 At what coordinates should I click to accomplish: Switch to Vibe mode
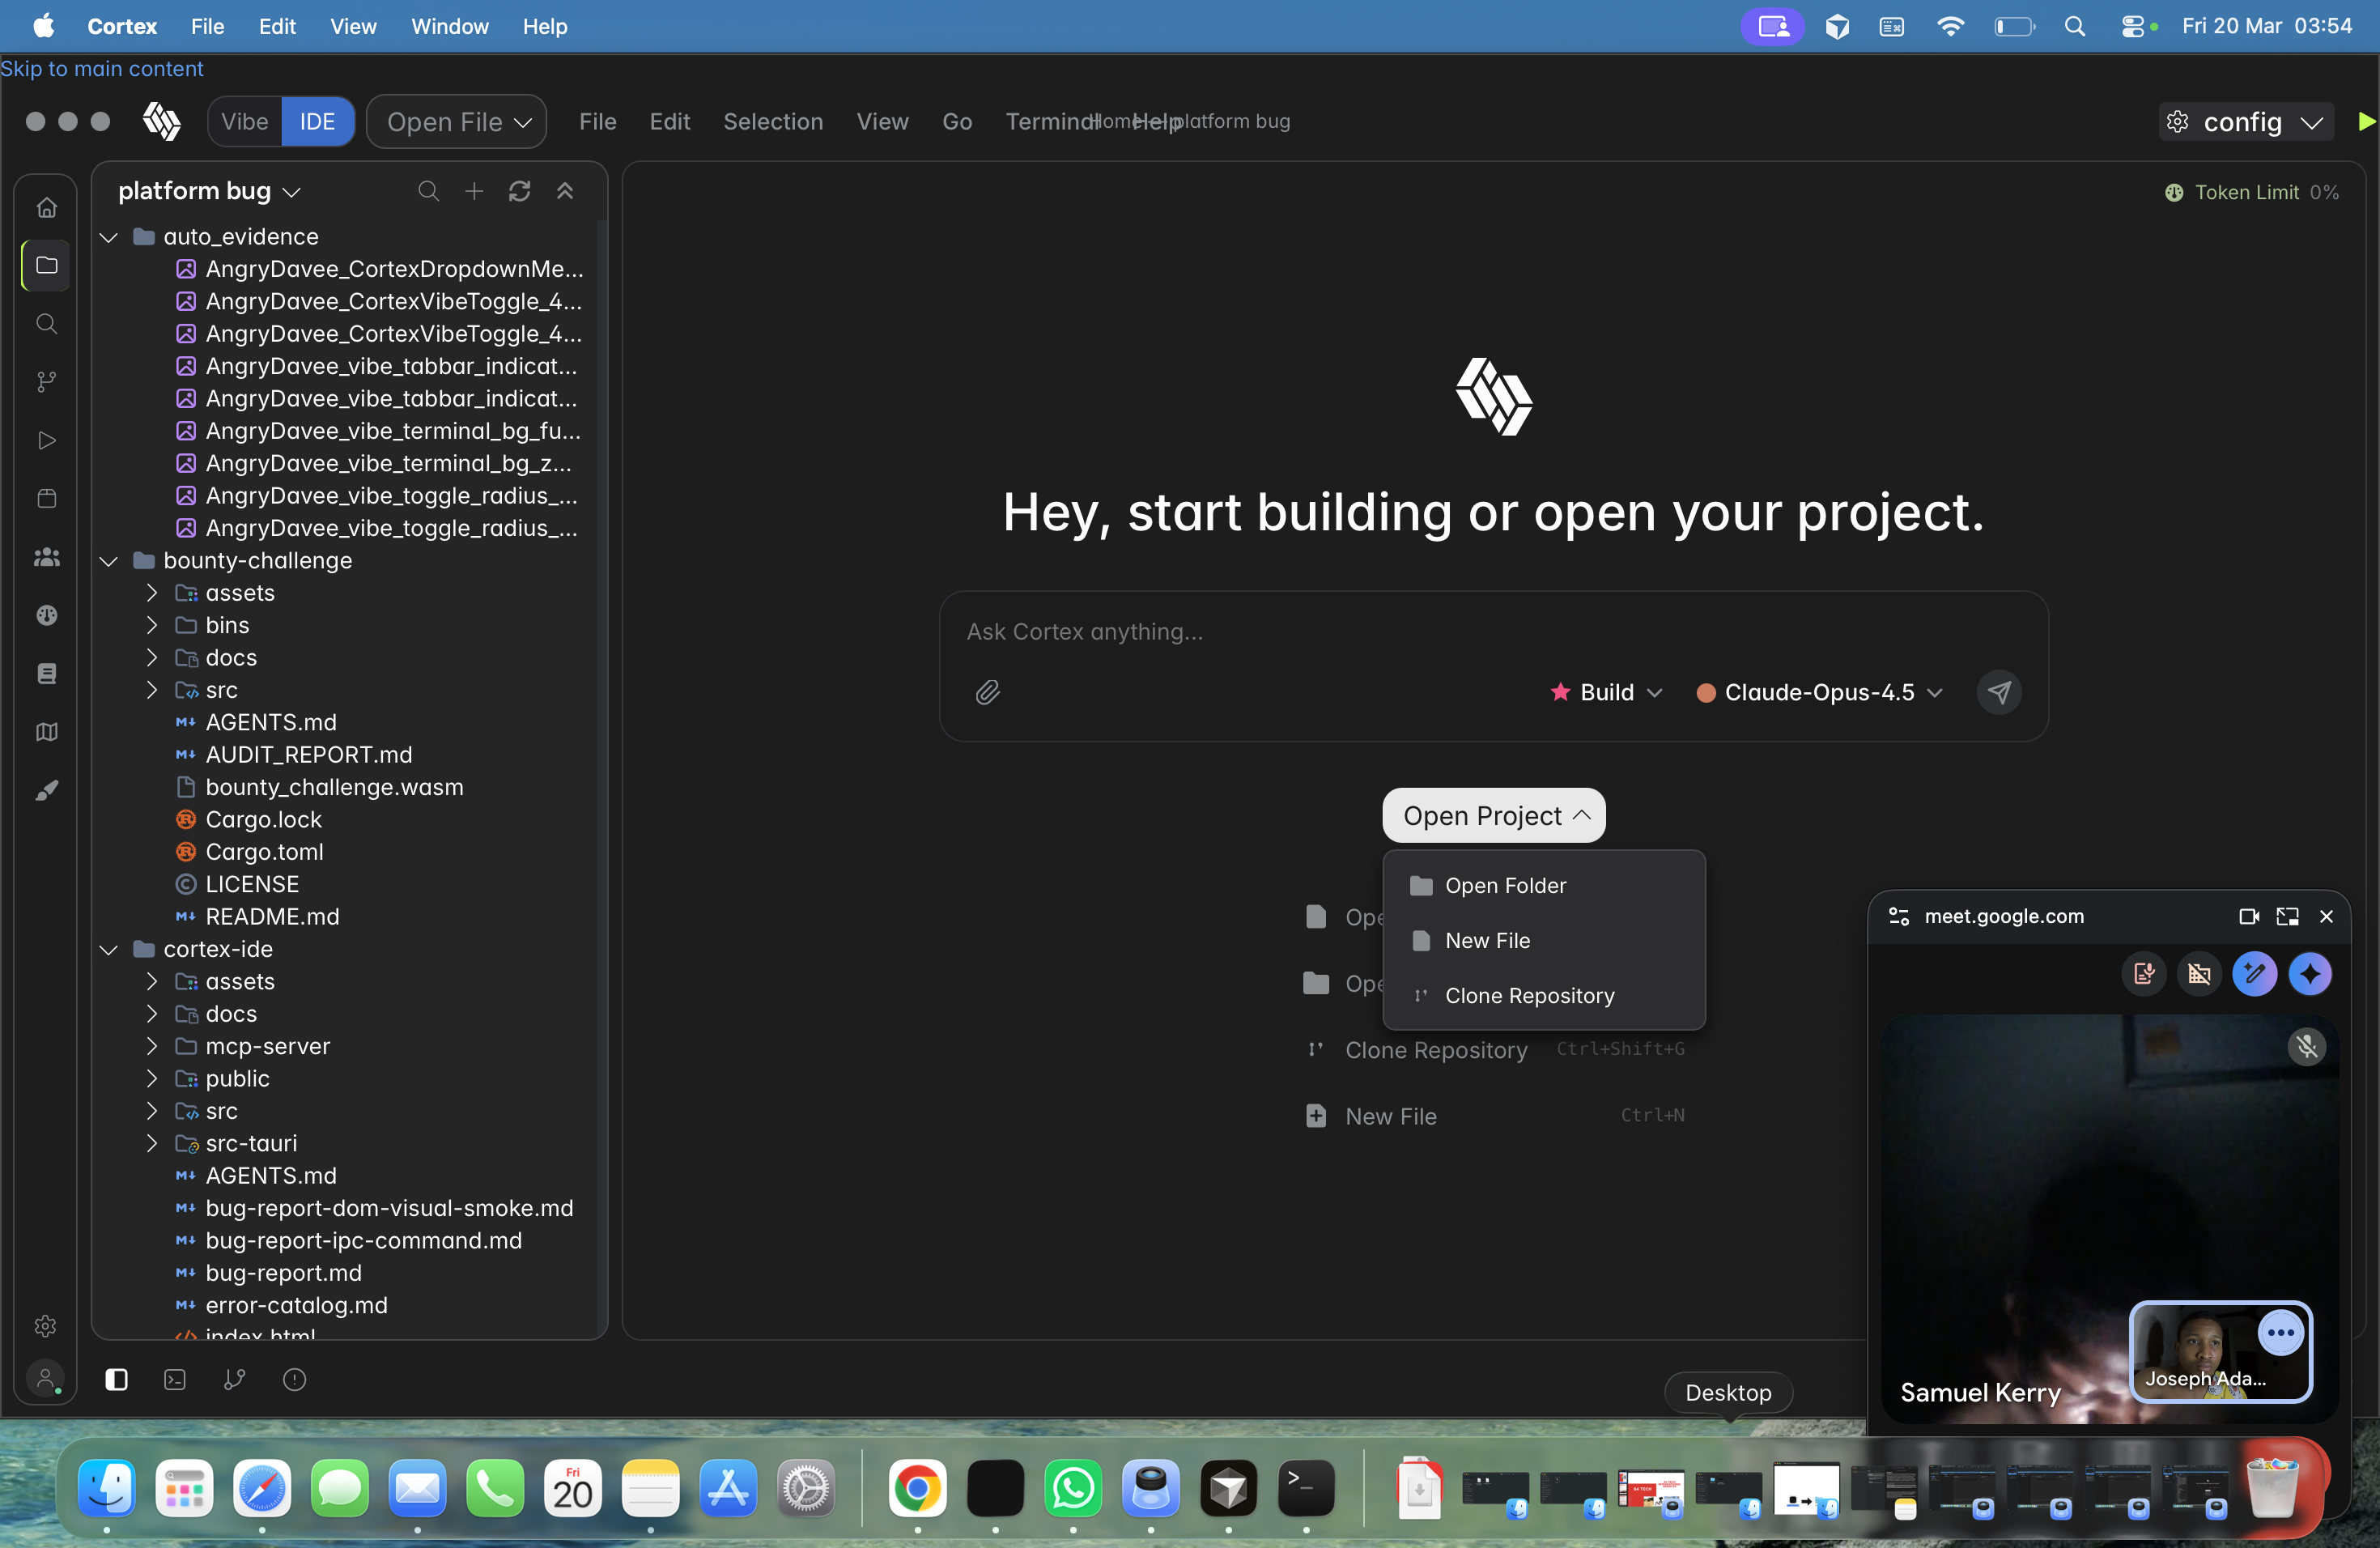click(x=244, y=121)
